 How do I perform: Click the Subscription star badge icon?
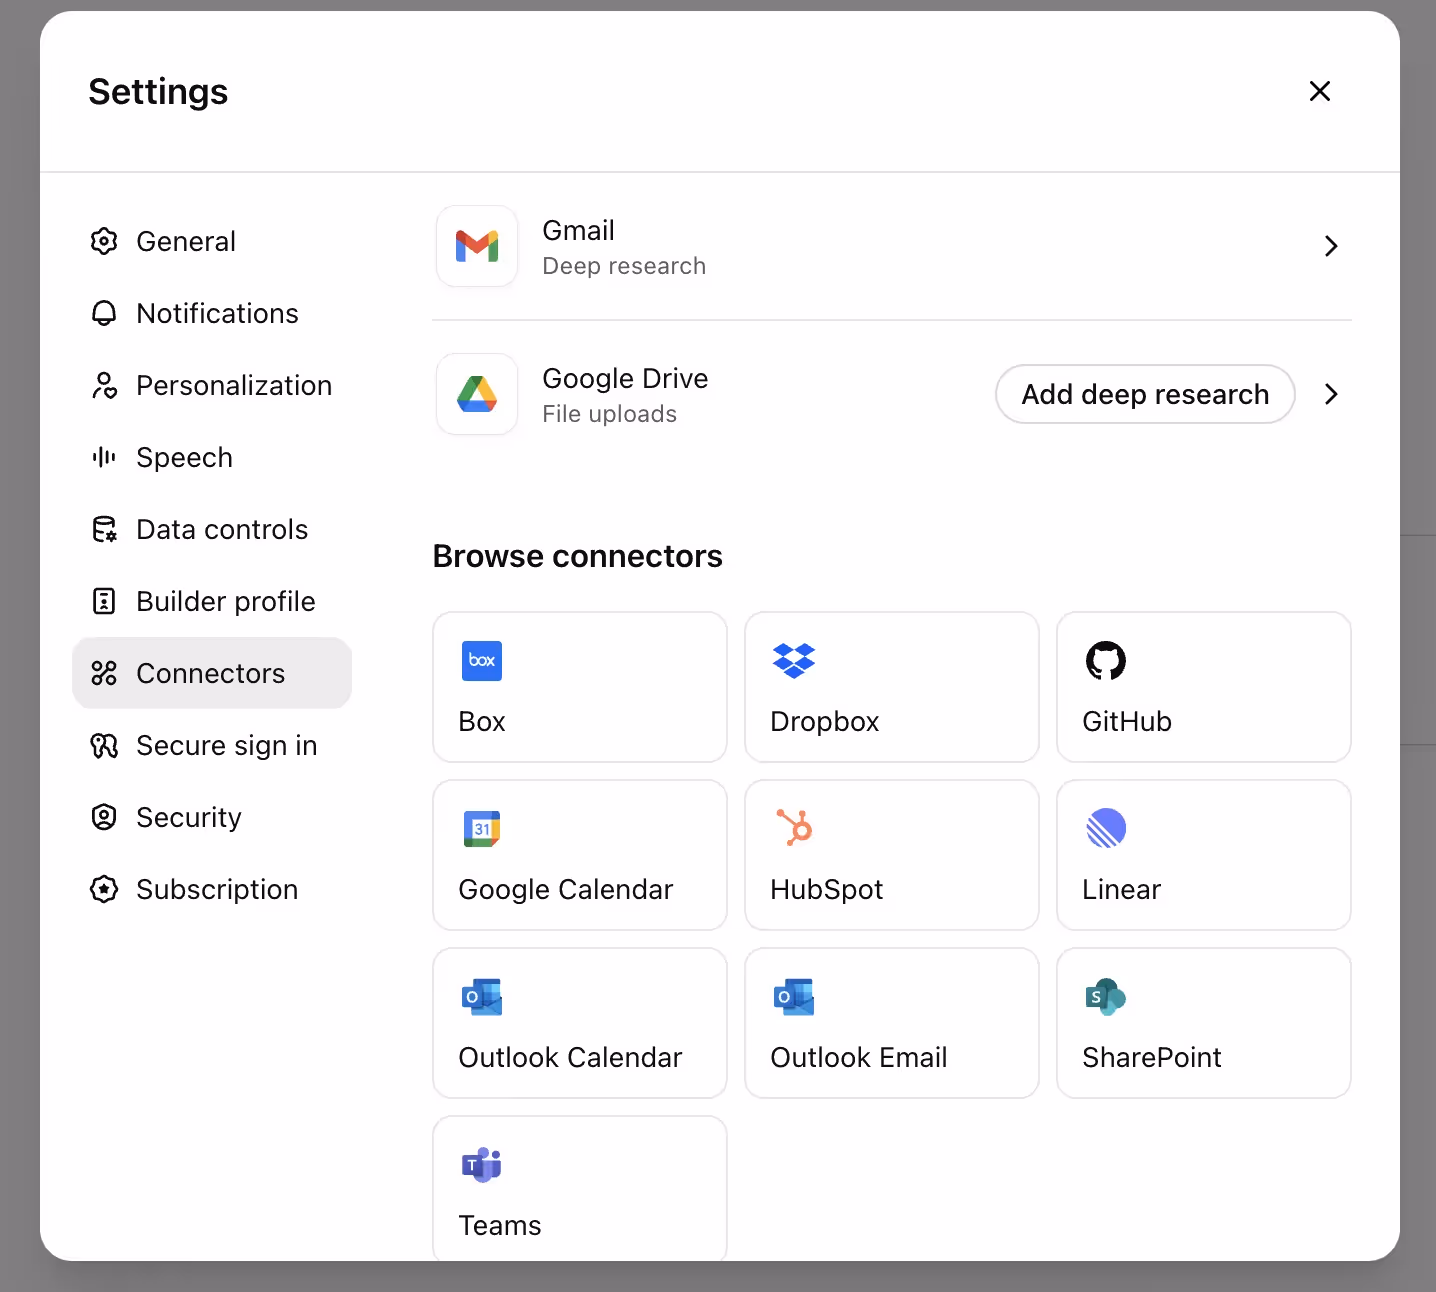click(104, 889)
